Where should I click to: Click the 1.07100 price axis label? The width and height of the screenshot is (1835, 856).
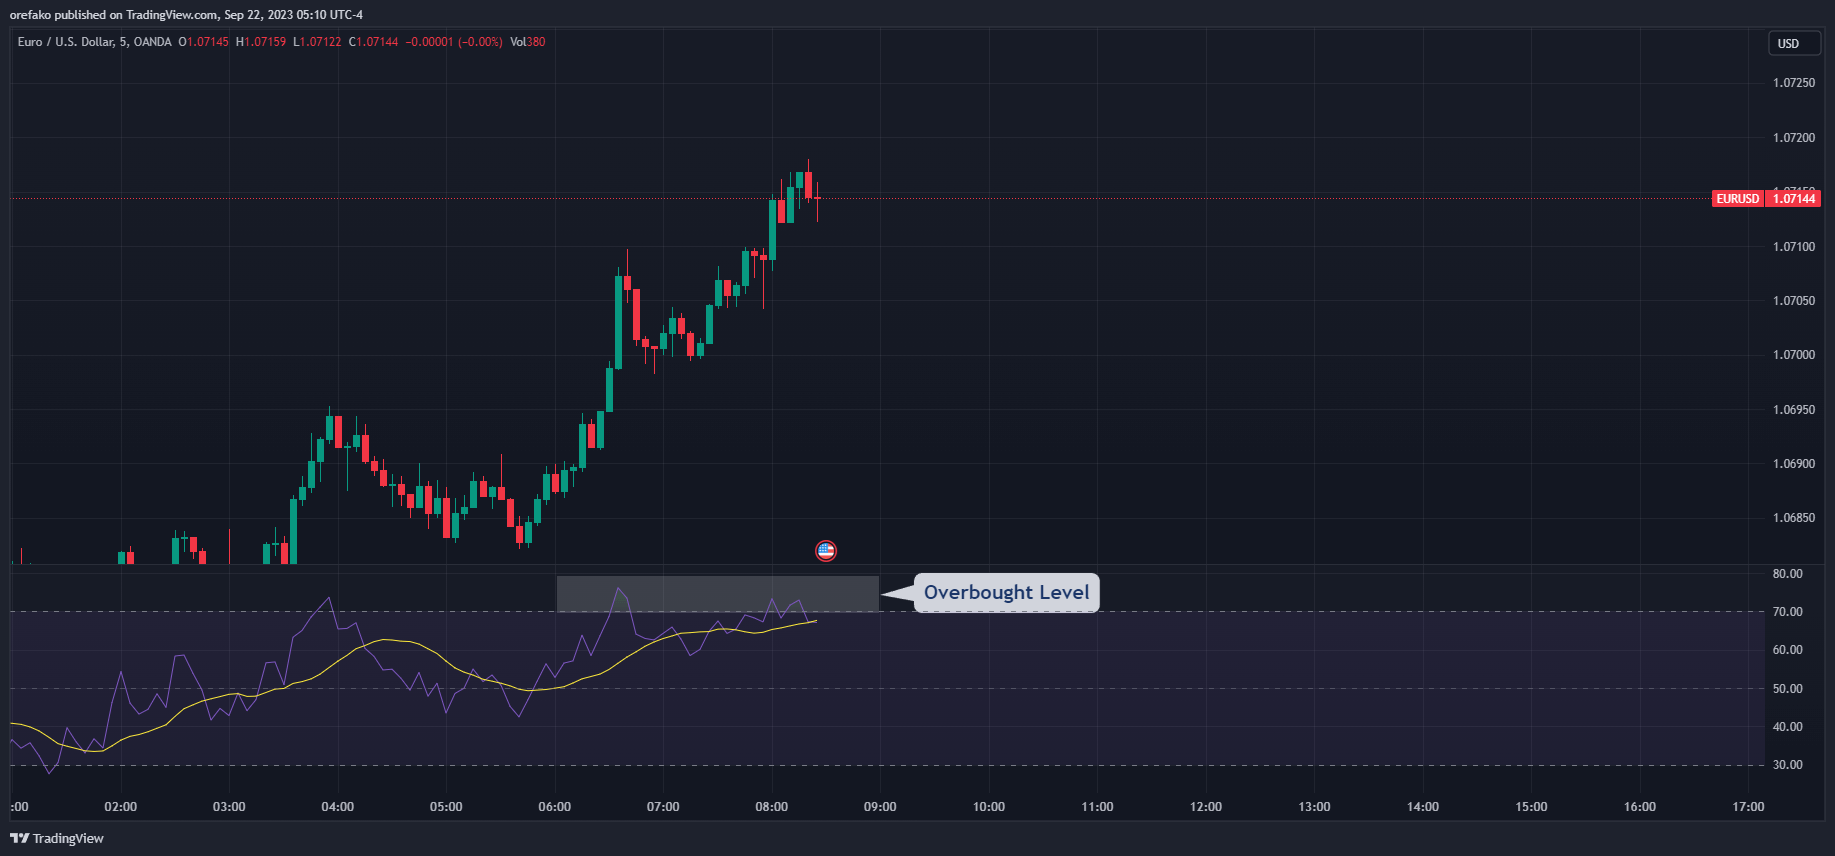[x=1794, y=247]
